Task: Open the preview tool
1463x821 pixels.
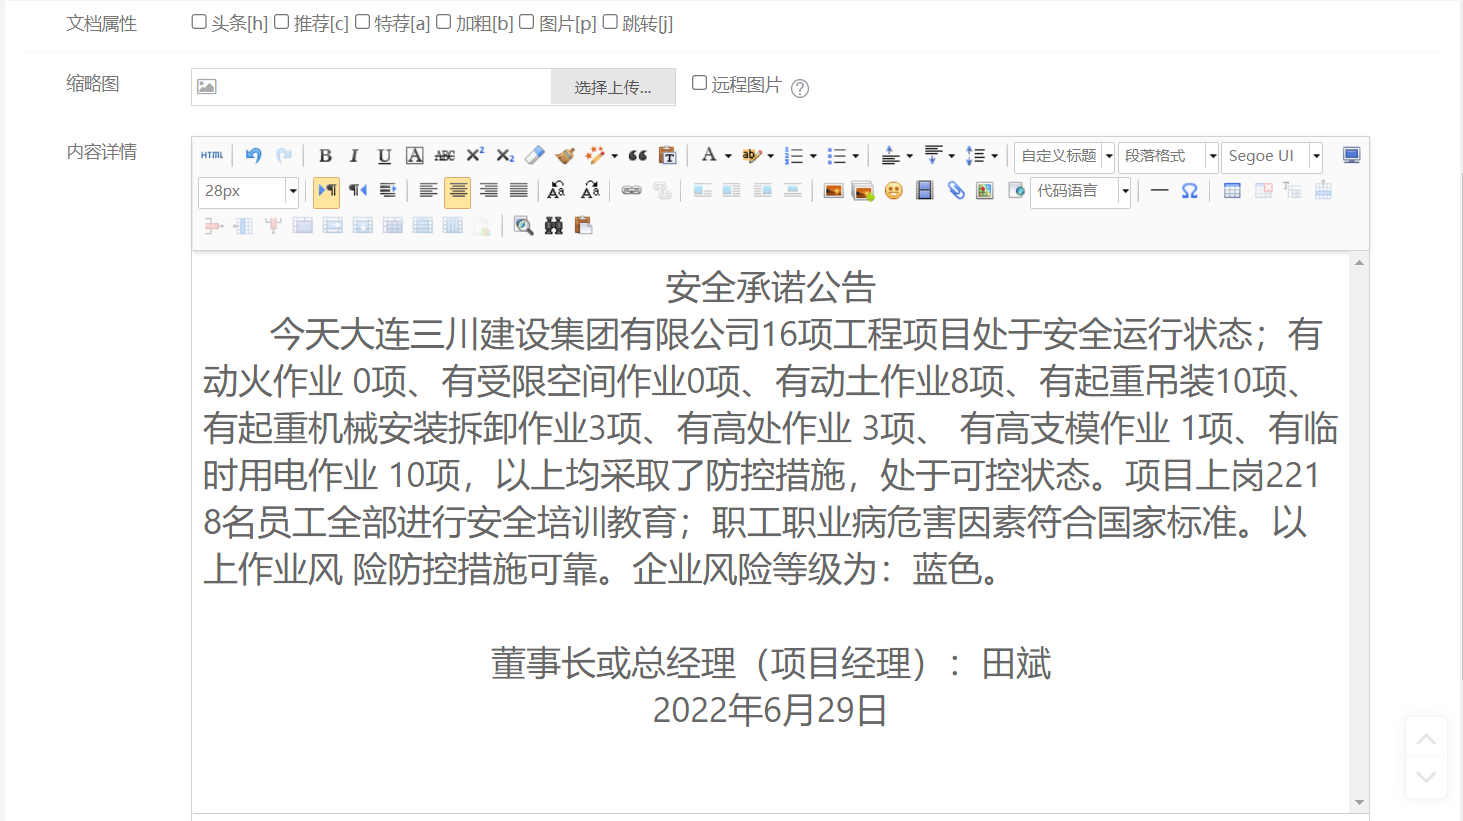Action: click(523, 226)
